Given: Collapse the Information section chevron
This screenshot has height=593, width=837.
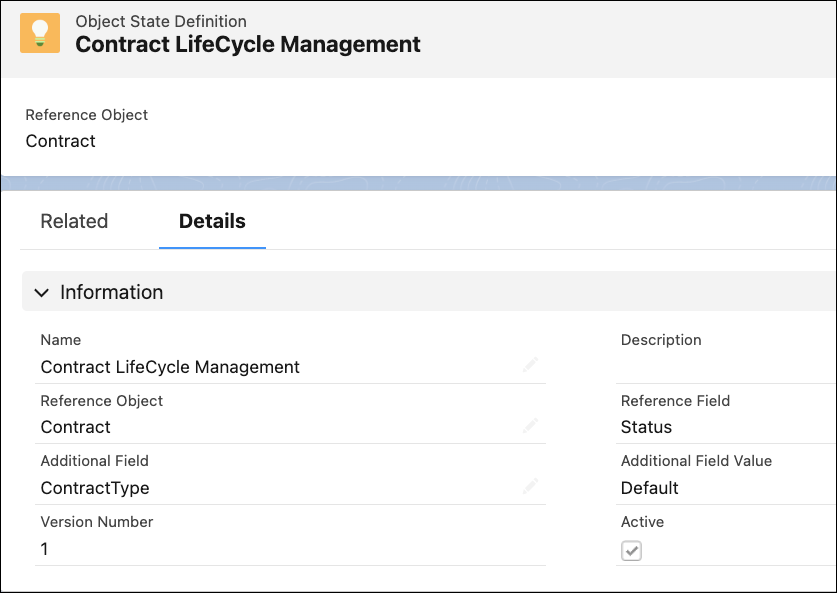Looking at the screenshot, I should [x=41, y=292].
